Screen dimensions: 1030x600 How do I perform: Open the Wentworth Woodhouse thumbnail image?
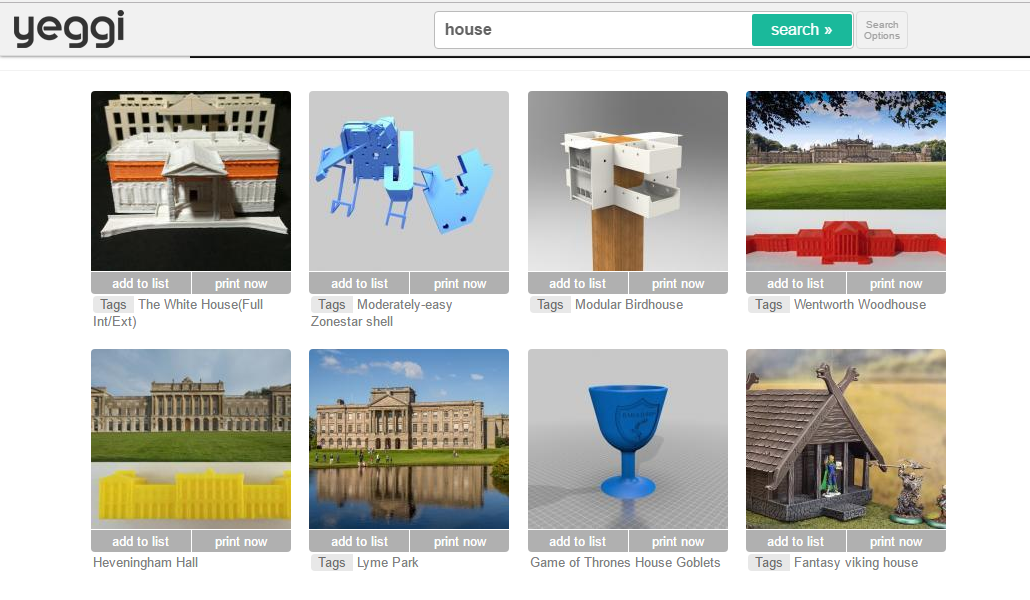(845, 180)
